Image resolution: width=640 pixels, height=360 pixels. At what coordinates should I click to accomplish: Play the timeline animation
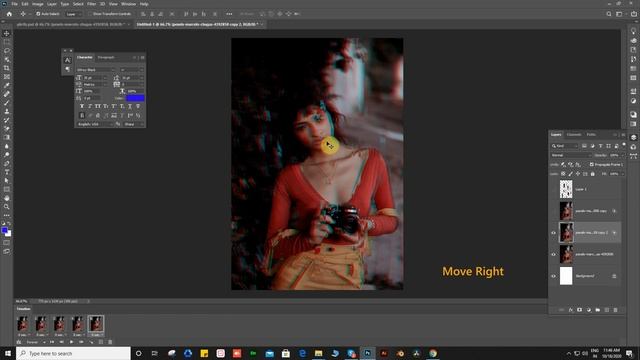(72, 342)
